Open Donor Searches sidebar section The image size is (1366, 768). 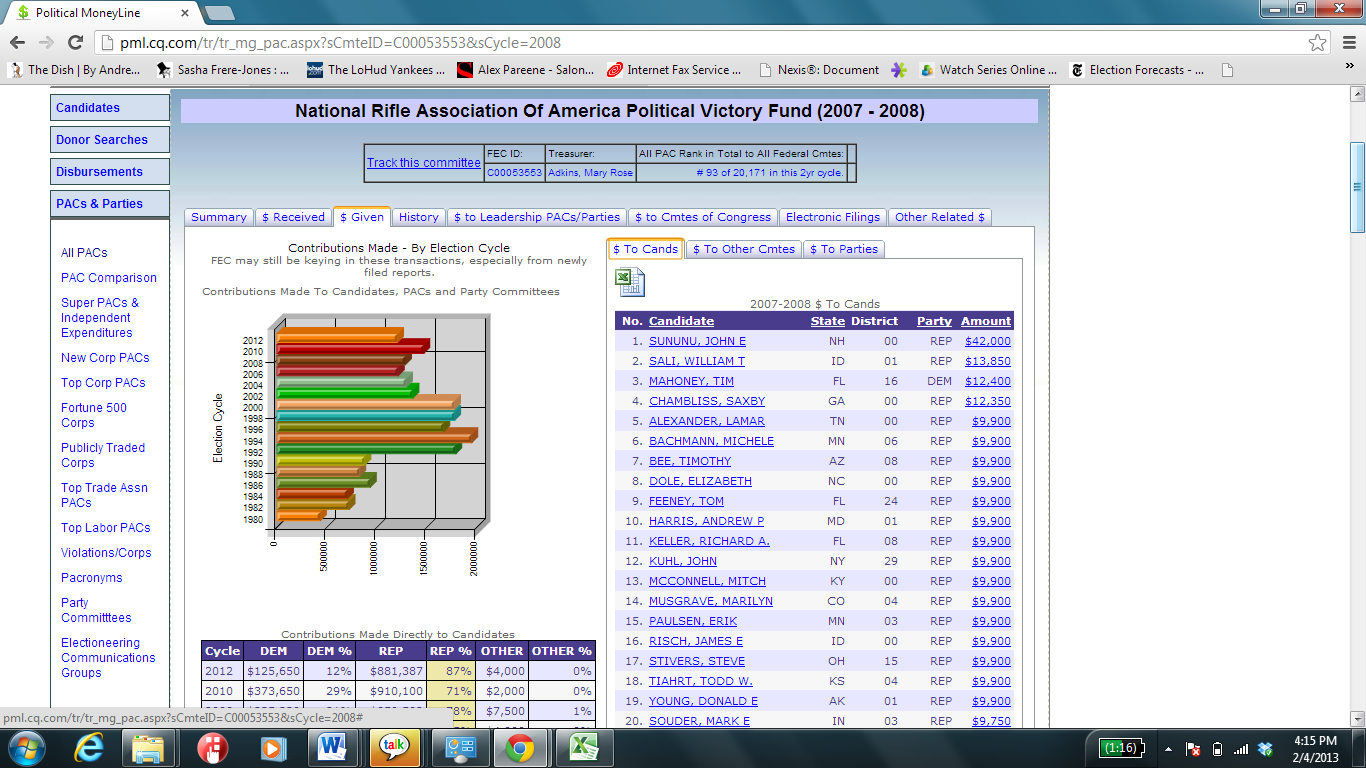[110, 140]
